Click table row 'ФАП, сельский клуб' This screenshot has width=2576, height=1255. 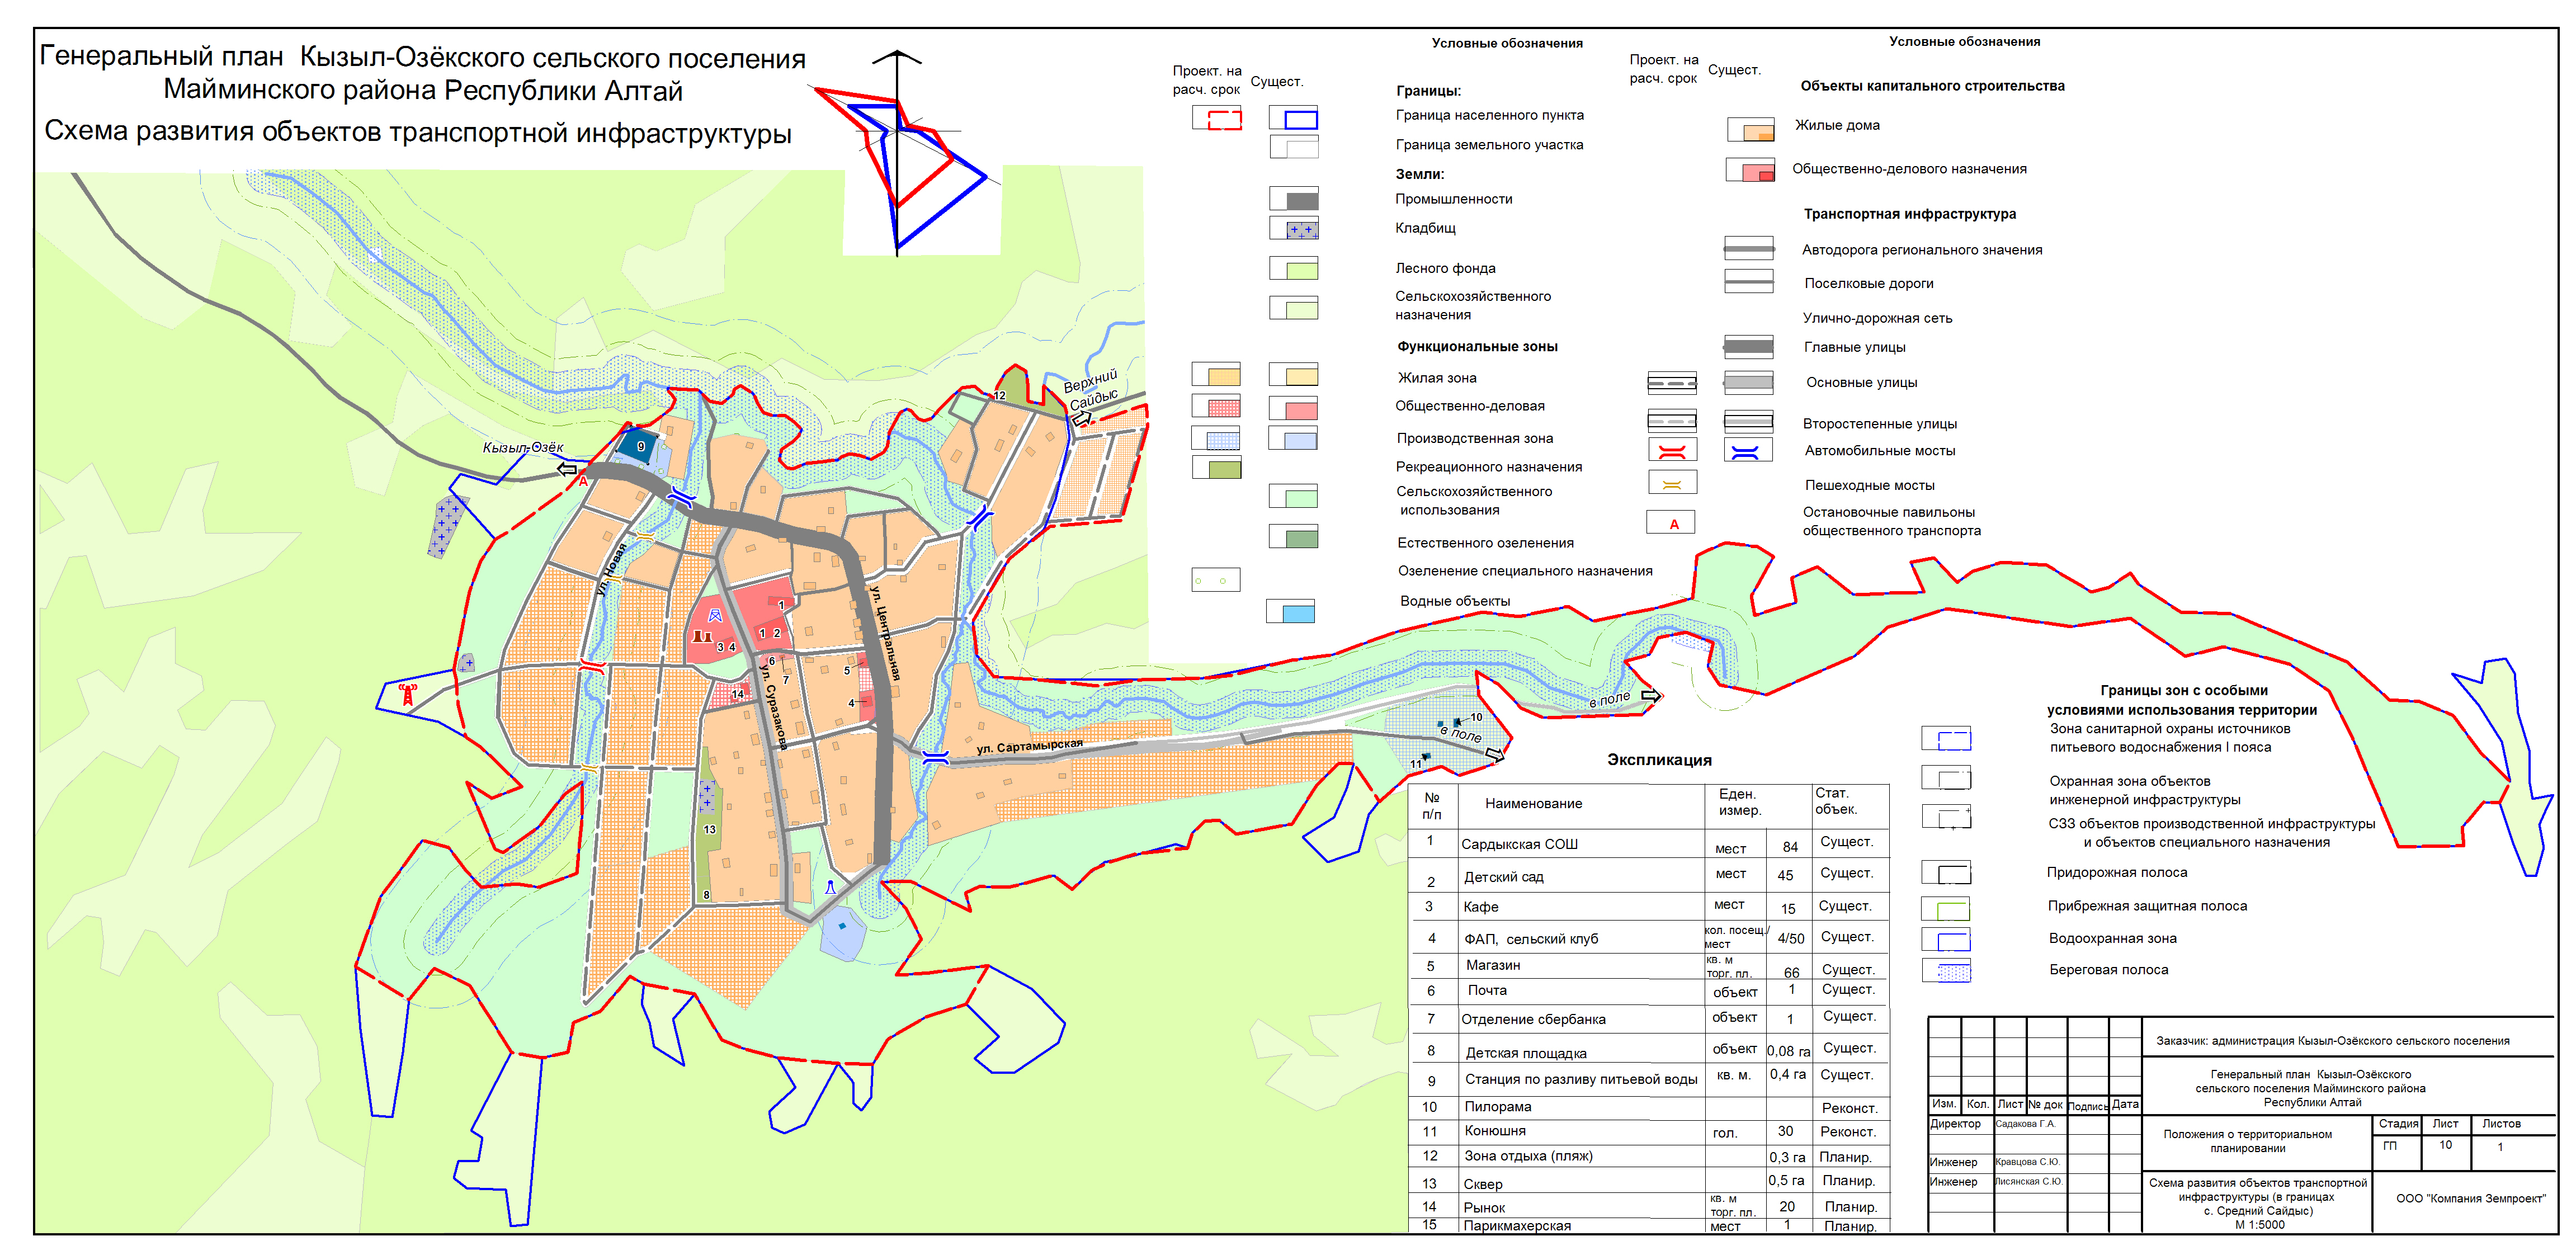coord(1649,938)
